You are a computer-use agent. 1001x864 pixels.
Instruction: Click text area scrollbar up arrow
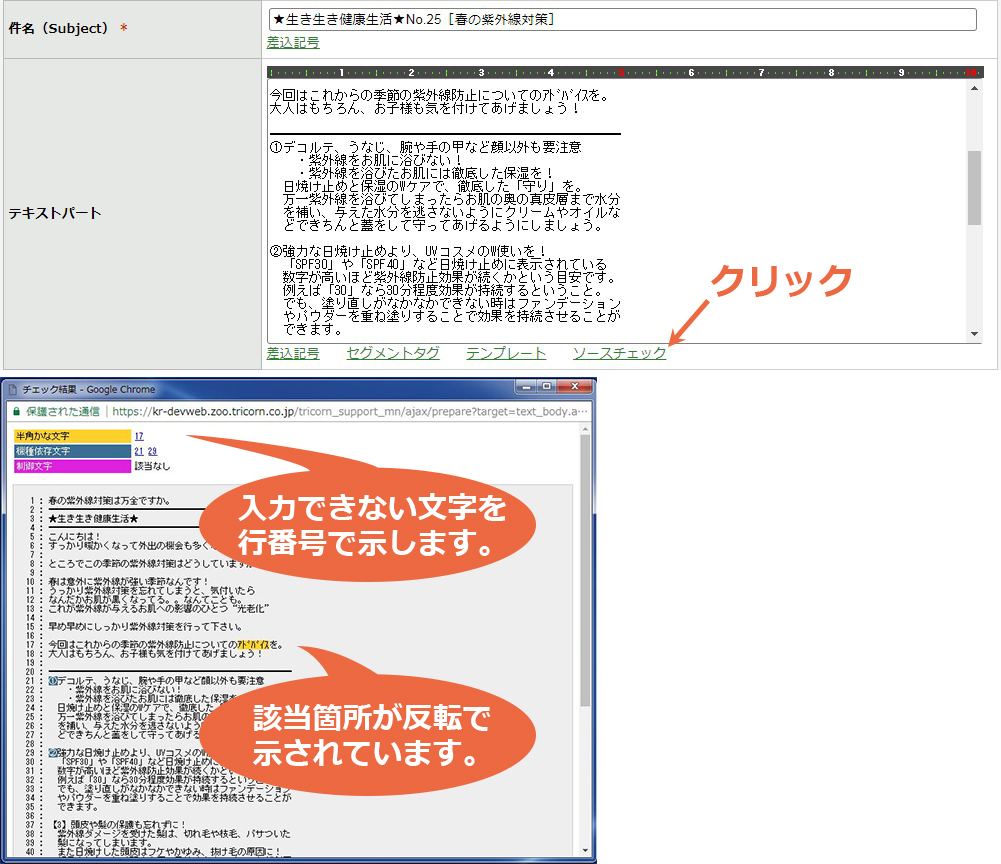(974, 89)
